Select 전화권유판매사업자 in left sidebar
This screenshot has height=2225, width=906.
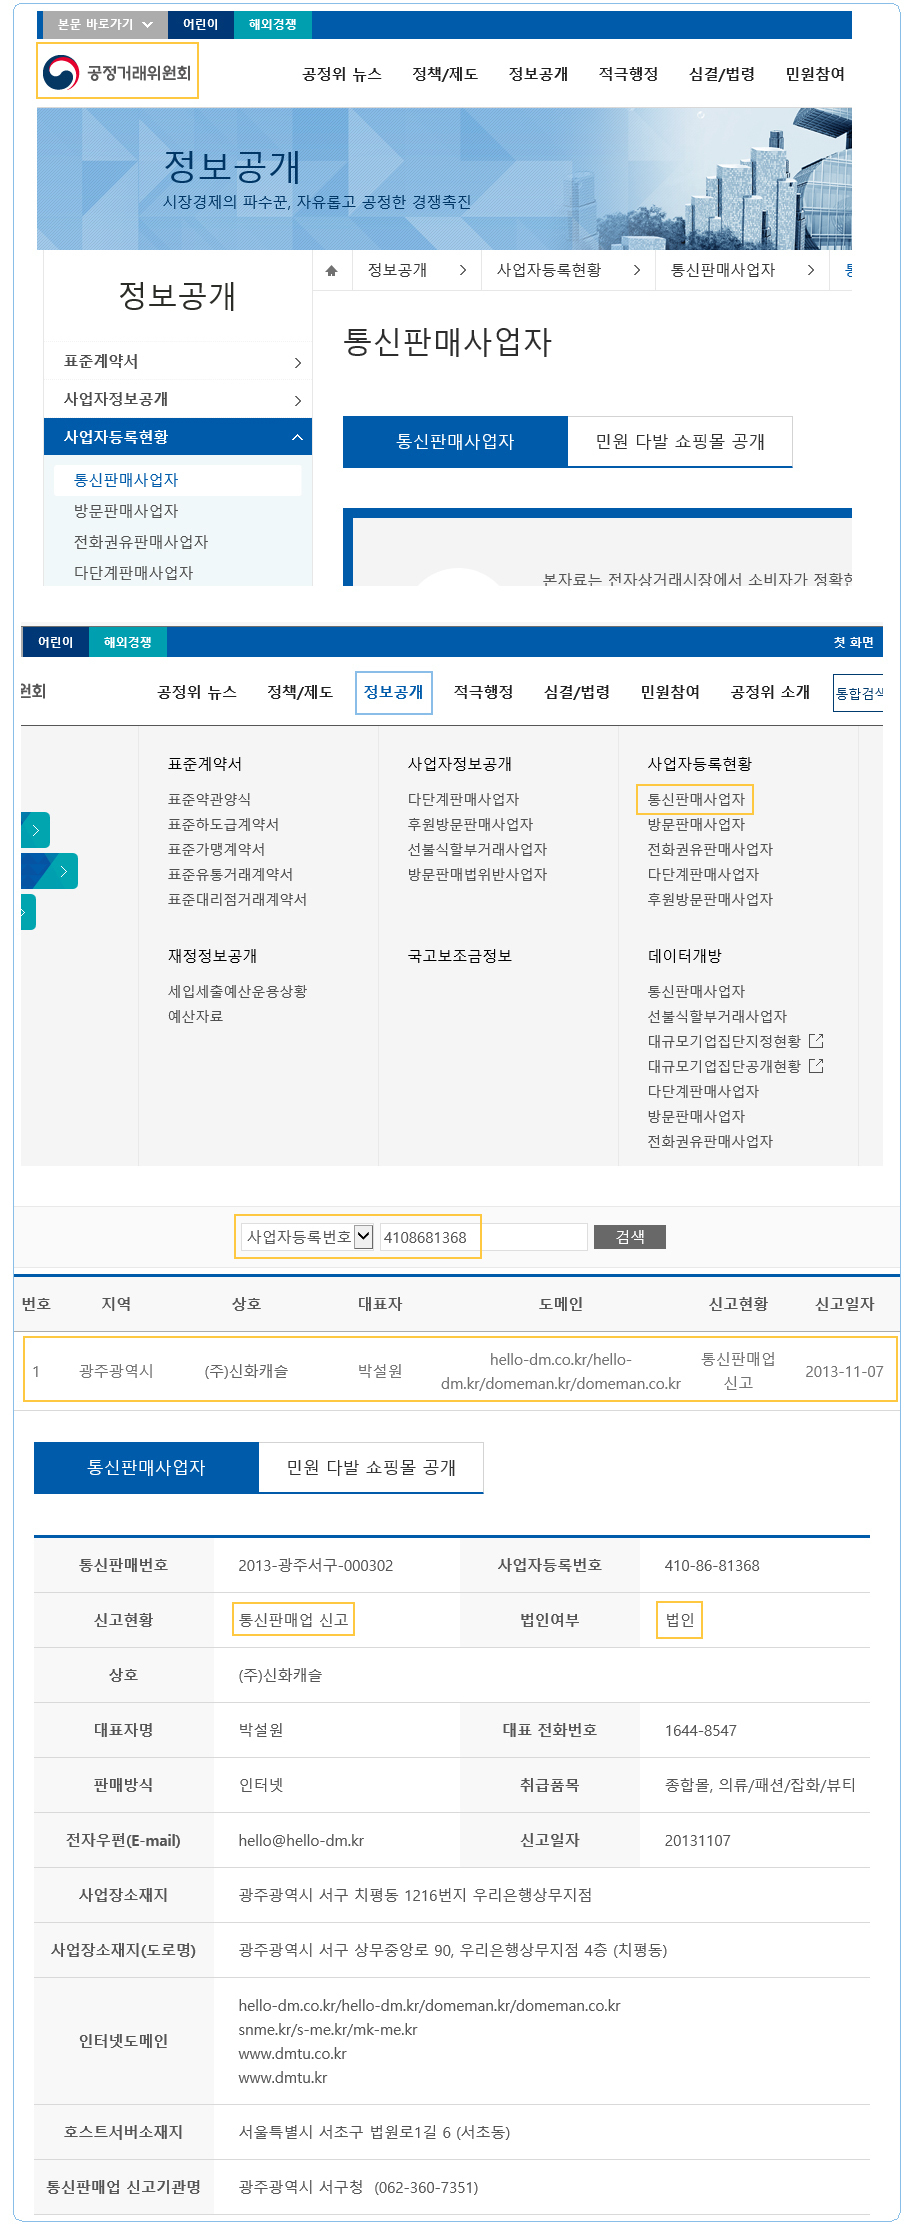tap(141, 542)
